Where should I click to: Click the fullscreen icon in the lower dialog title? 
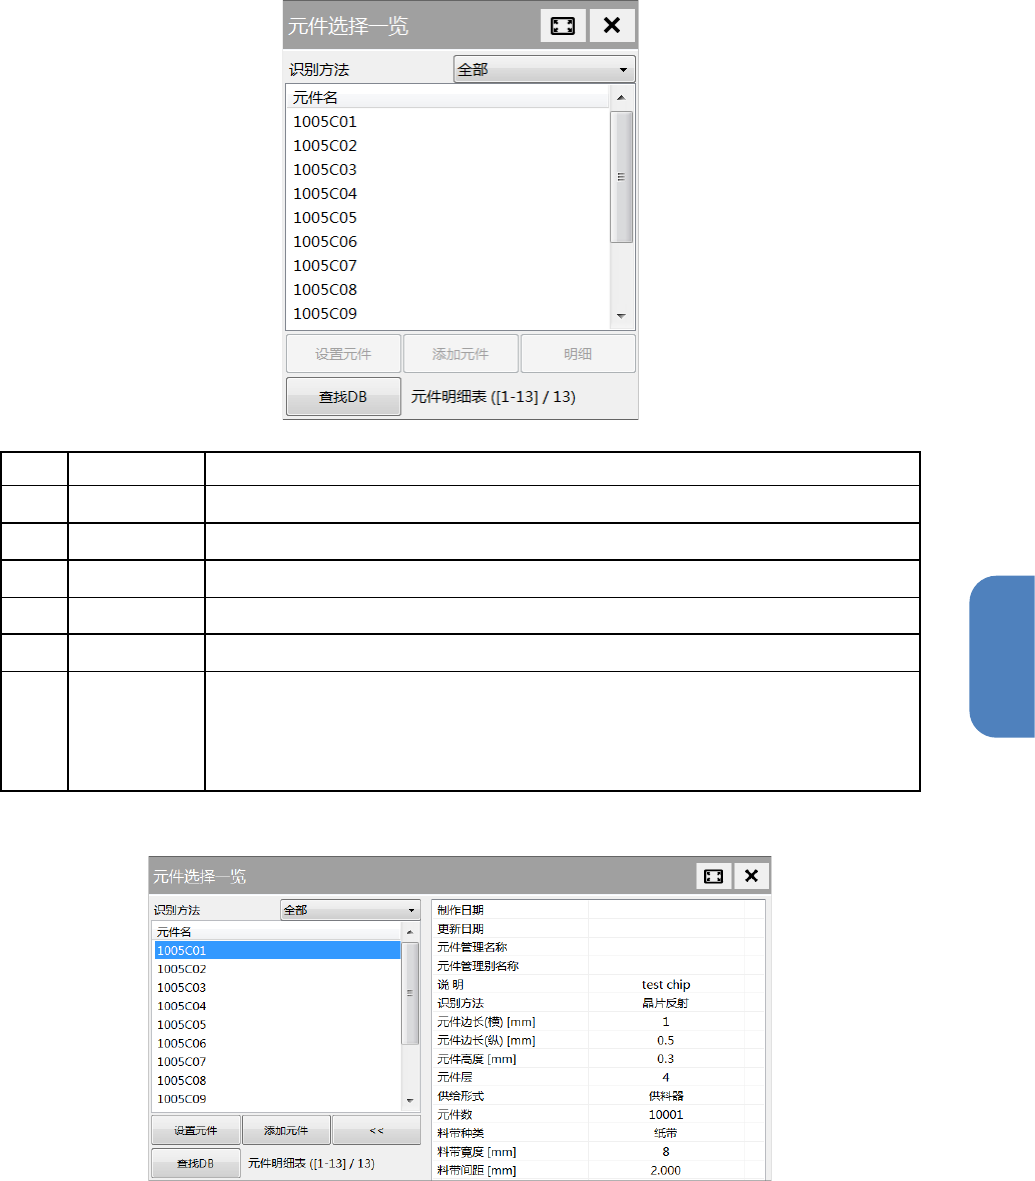pos(713,876)
